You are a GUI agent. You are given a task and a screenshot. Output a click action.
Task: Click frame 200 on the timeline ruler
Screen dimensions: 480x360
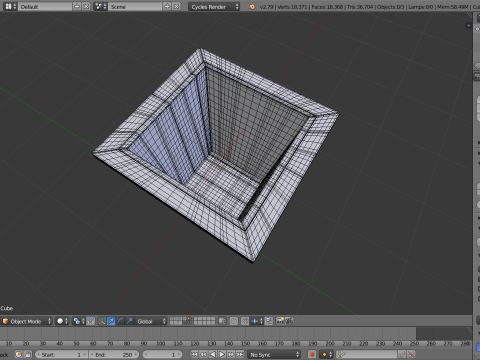330,343
